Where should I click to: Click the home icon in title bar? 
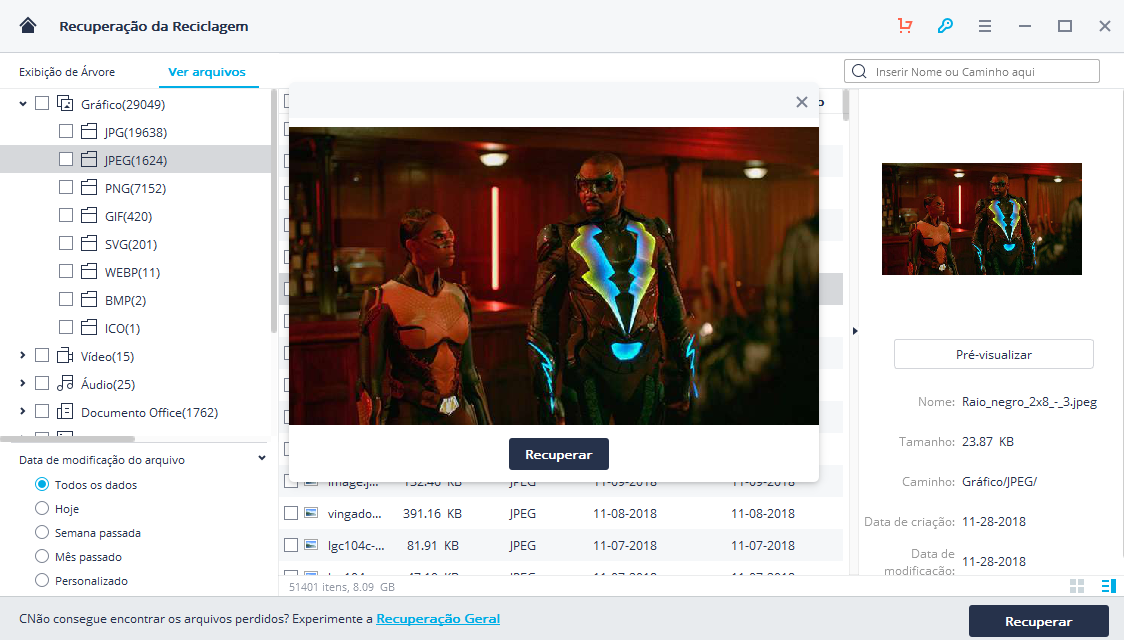28,26
